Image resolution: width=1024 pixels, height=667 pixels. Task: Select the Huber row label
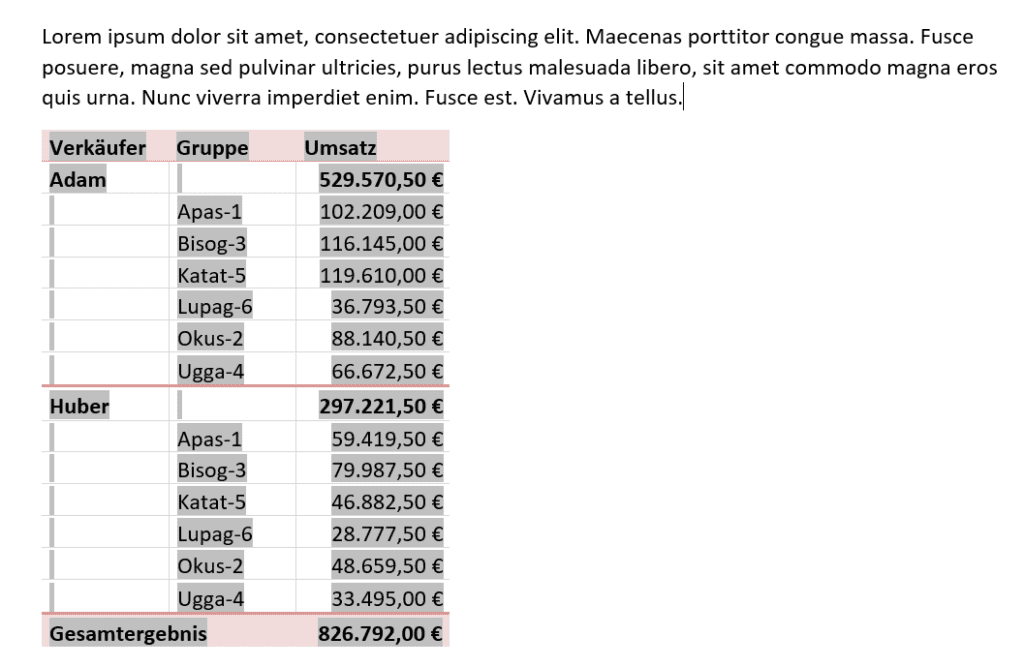79,406
